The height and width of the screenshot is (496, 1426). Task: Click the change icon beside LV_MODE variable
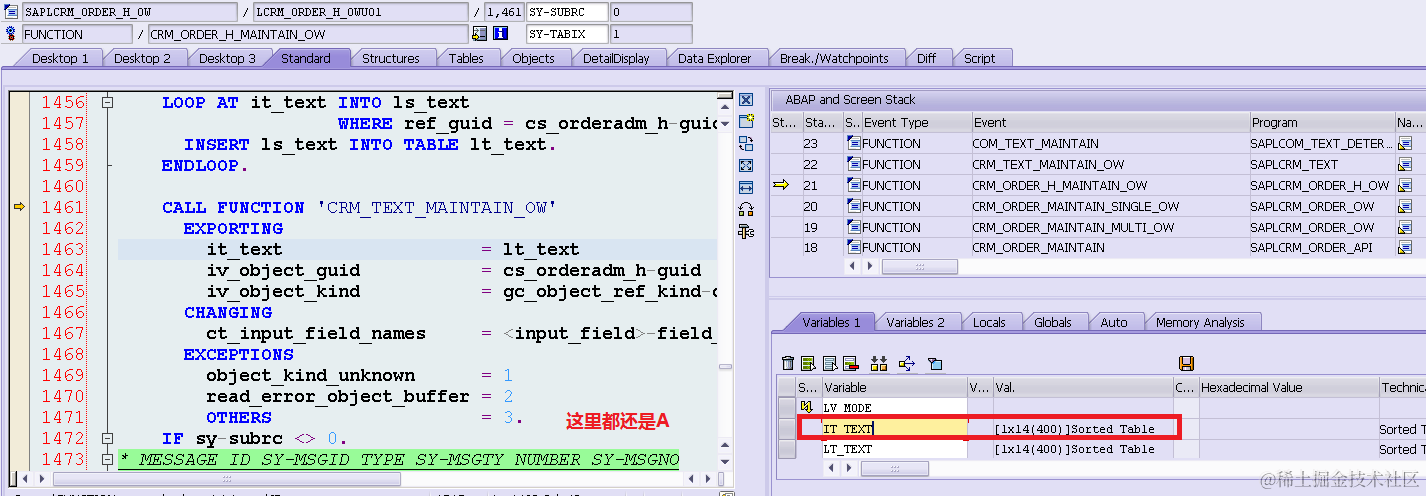[x=806, y=408]
